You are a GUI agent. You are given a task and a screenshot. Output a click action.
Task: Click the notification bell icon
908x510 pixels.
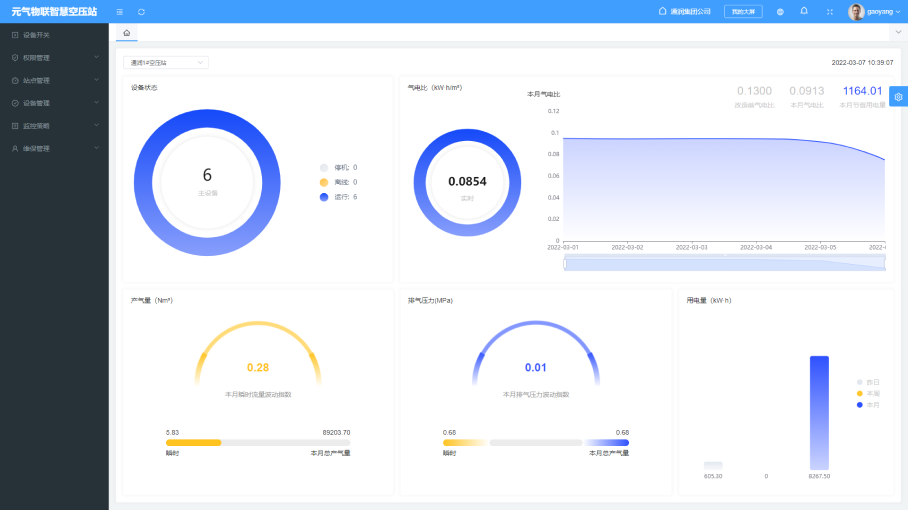[x=804, y=11]
